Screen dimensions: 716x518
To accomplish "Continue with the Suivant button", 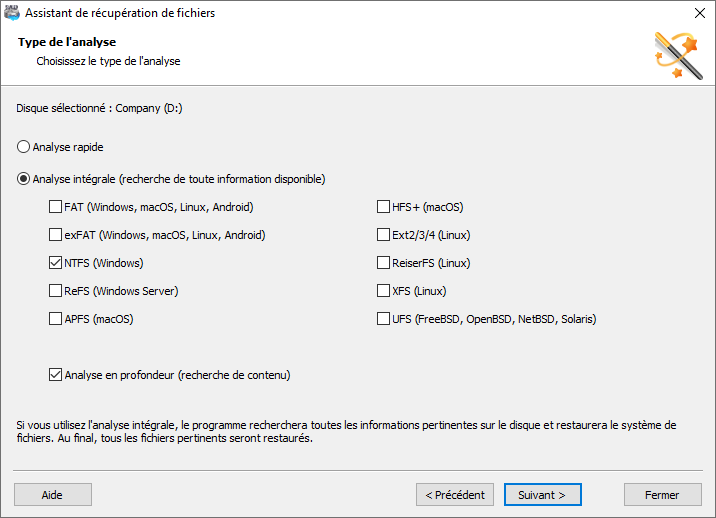I will coord(543,495).
